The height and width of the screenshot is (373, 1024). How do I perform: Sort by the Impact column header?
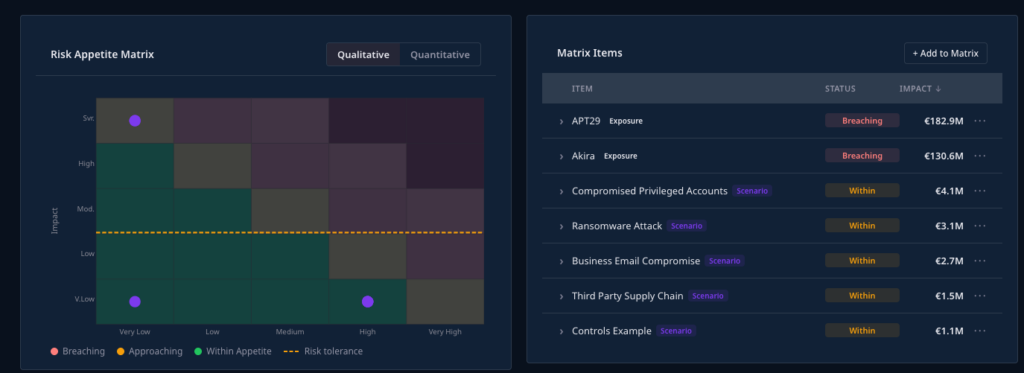pyautogui.click(x=920, y=89)
